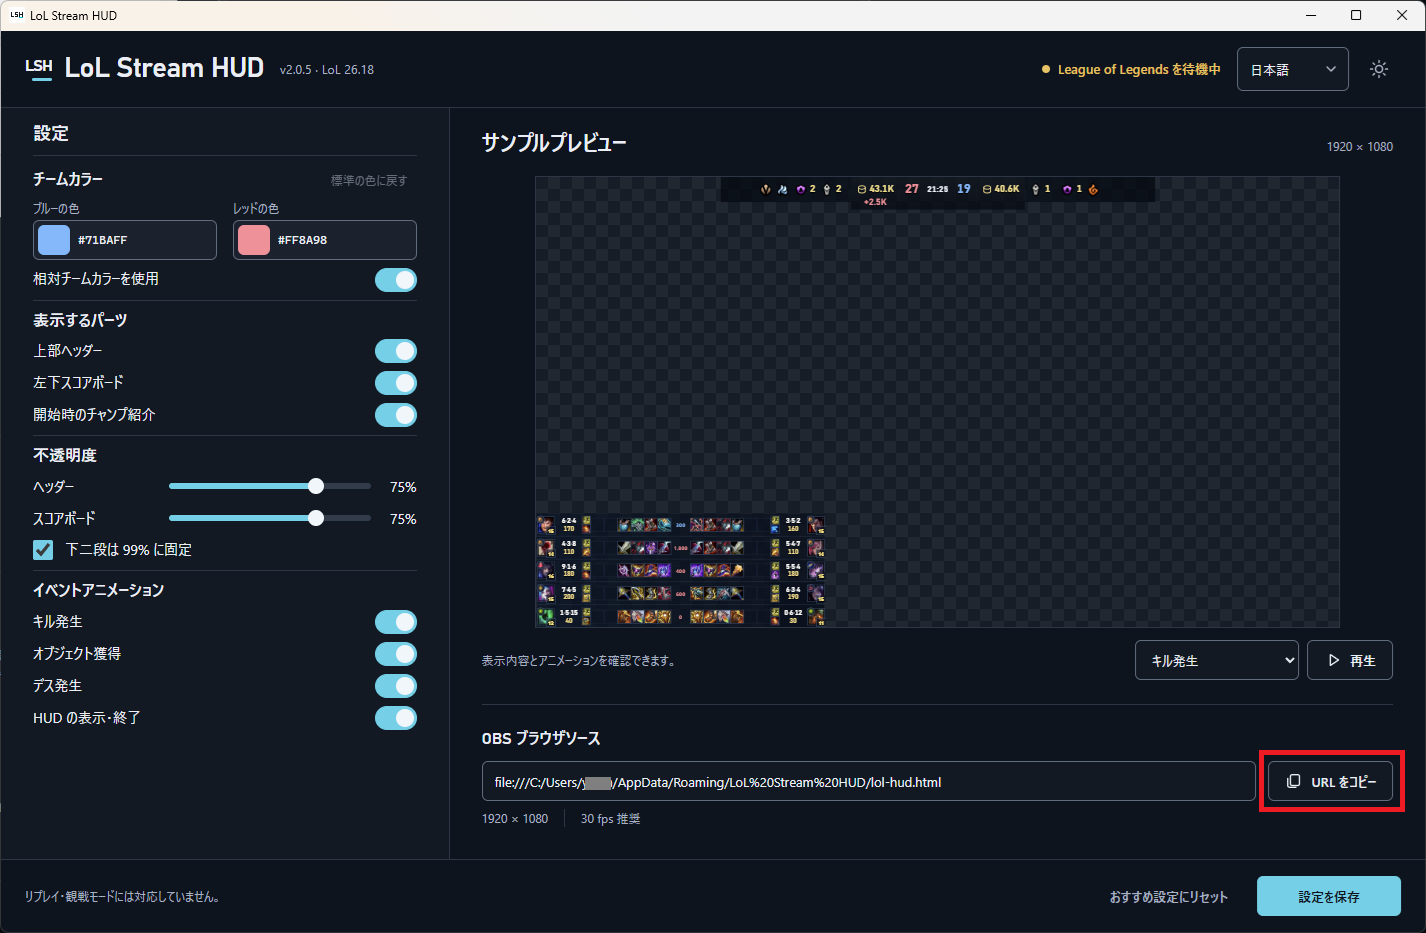Click the LSH logo in the header
The width and height of the screenshot is (1426, 933).
pos(39,68)
